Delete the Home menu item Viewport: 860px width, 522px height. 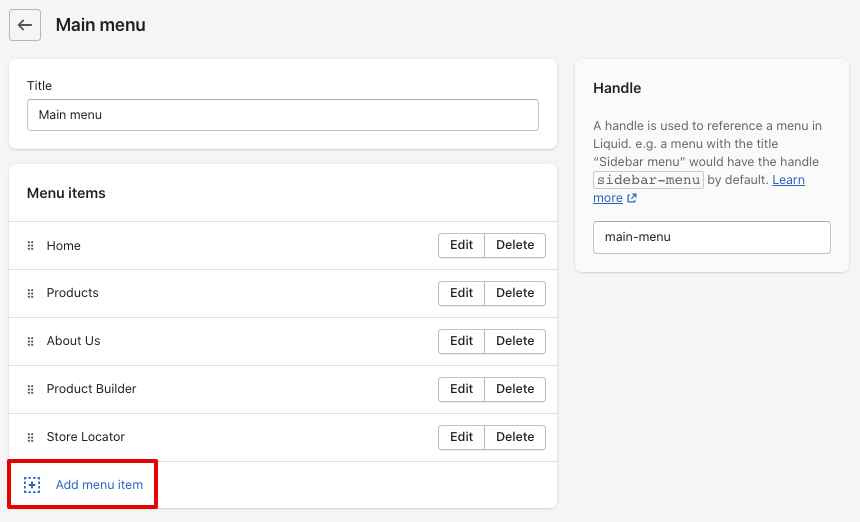pos(515,246)
